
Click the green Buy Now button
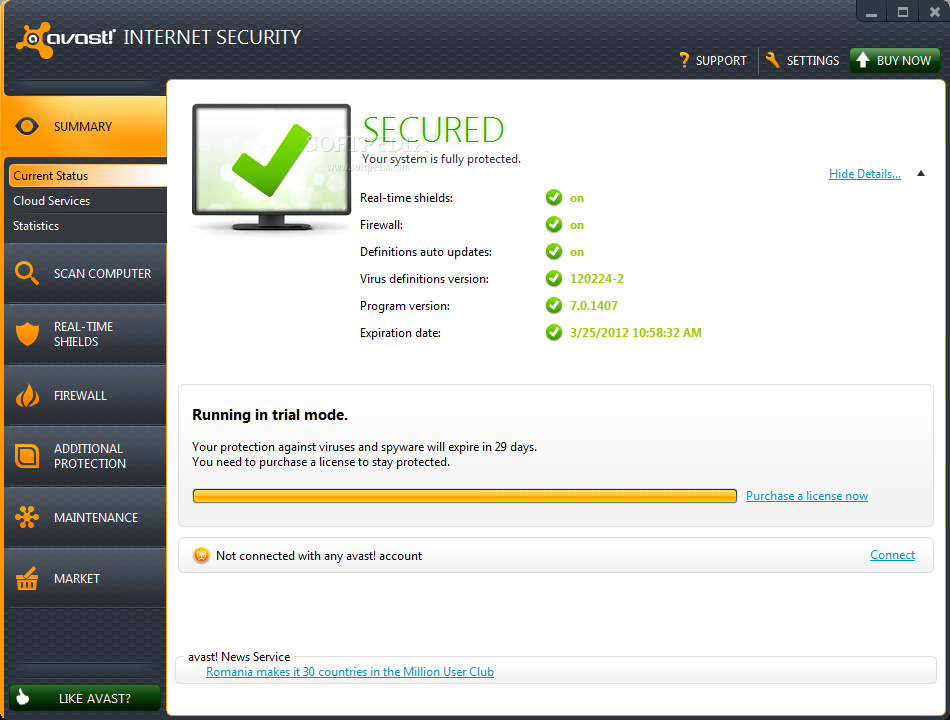pos(895,60)
